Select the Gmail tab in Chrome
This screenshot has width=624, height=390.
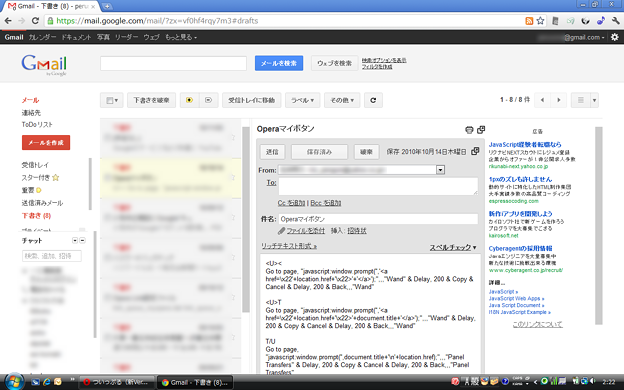point(52,6)
